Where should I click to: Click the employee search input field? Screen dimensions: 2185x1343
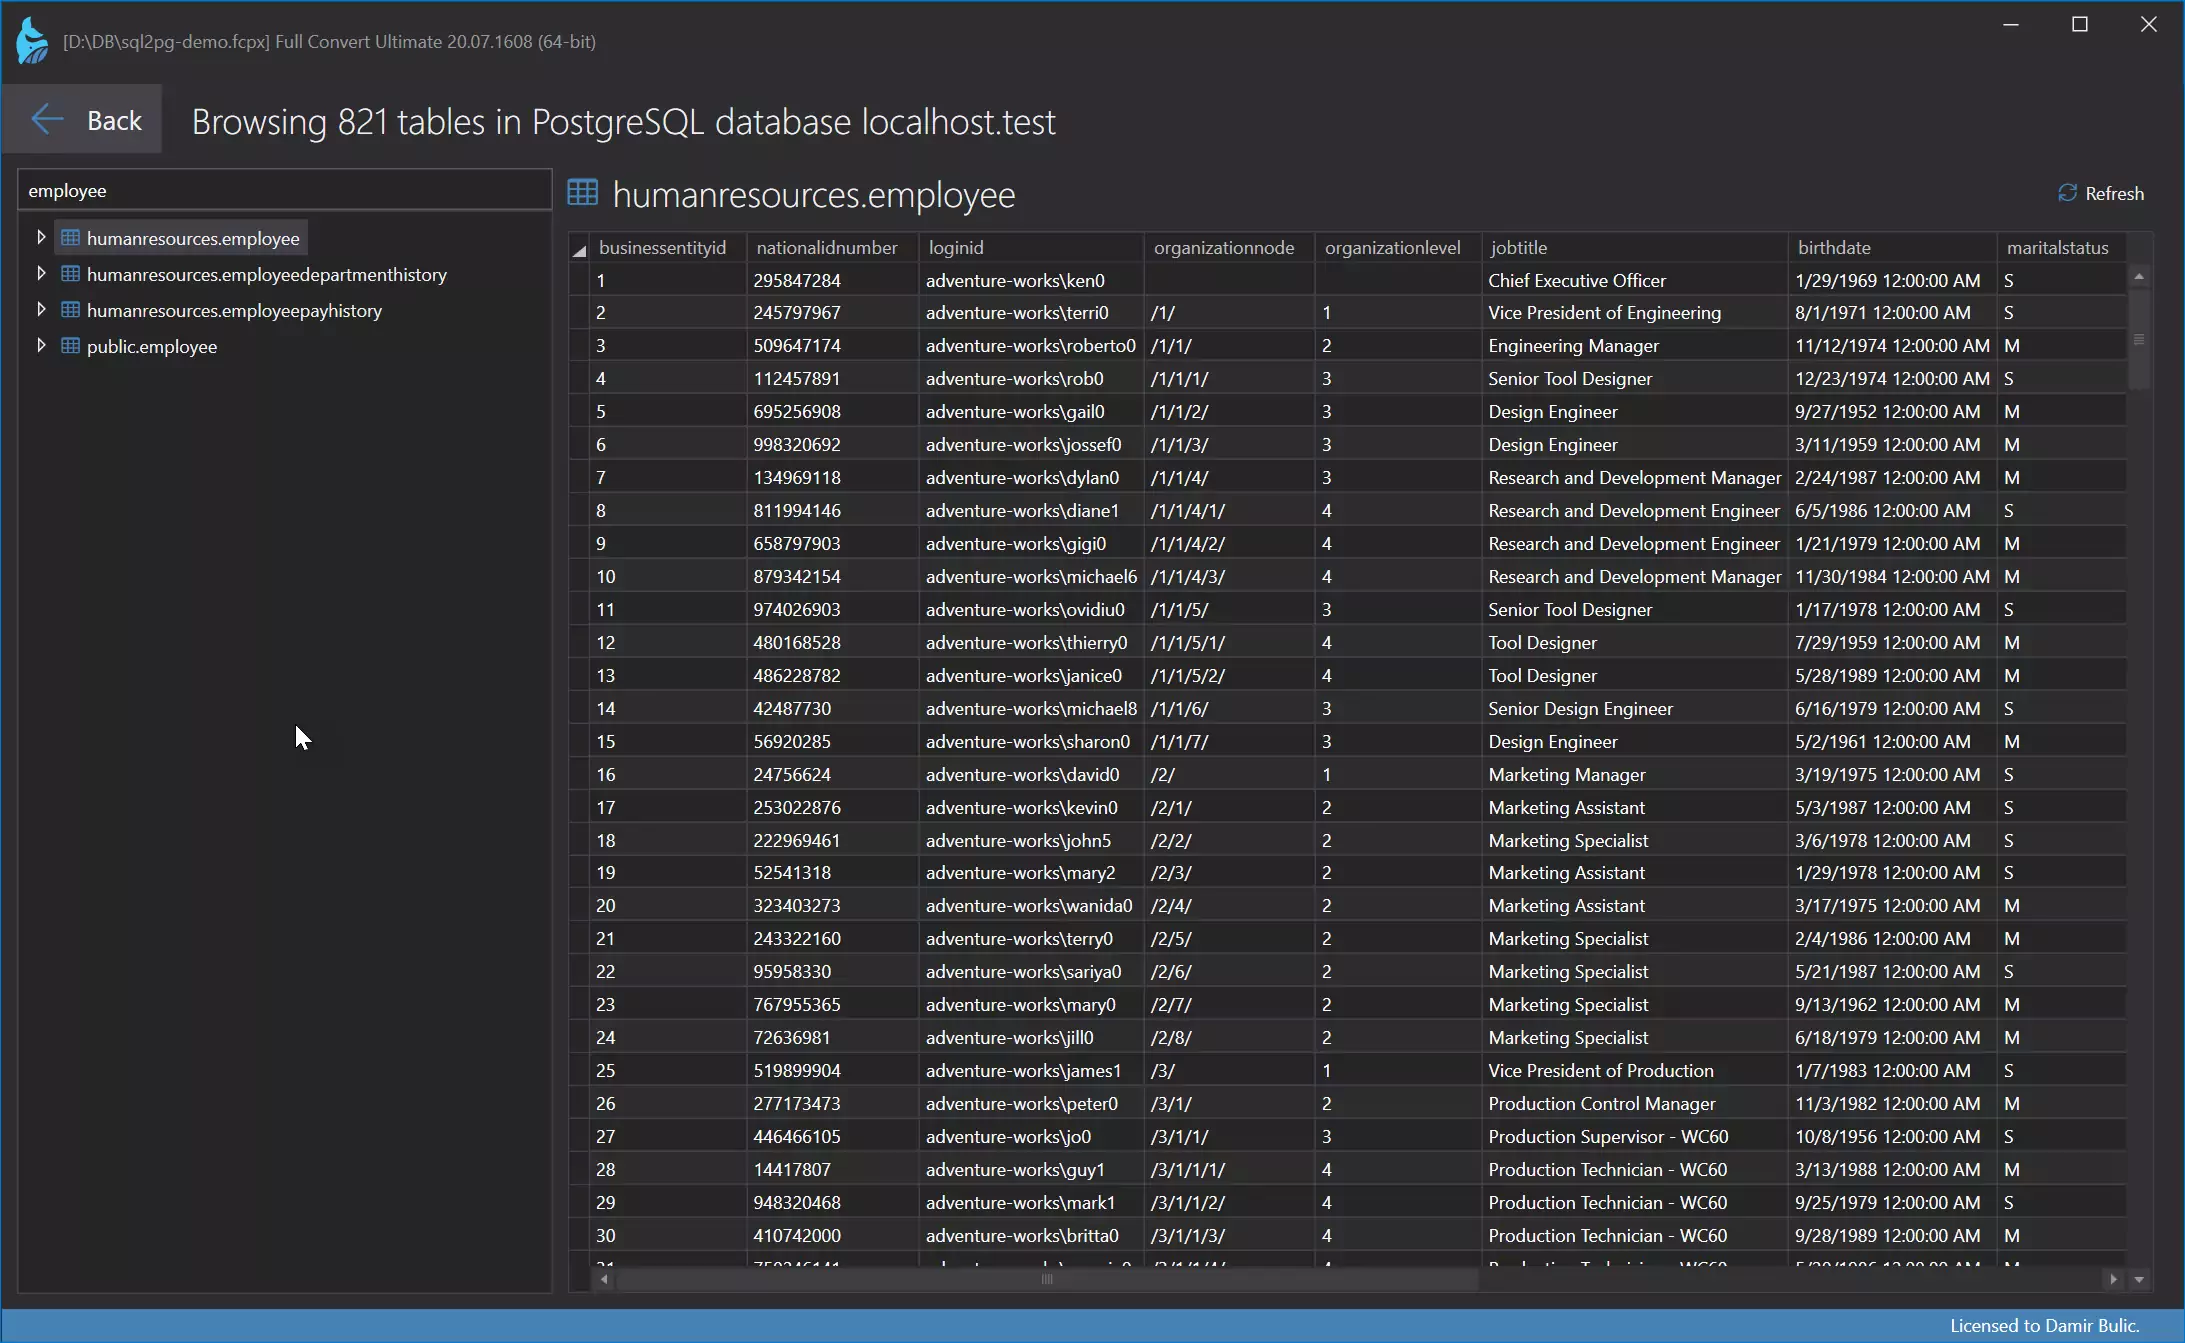point(284,189)
